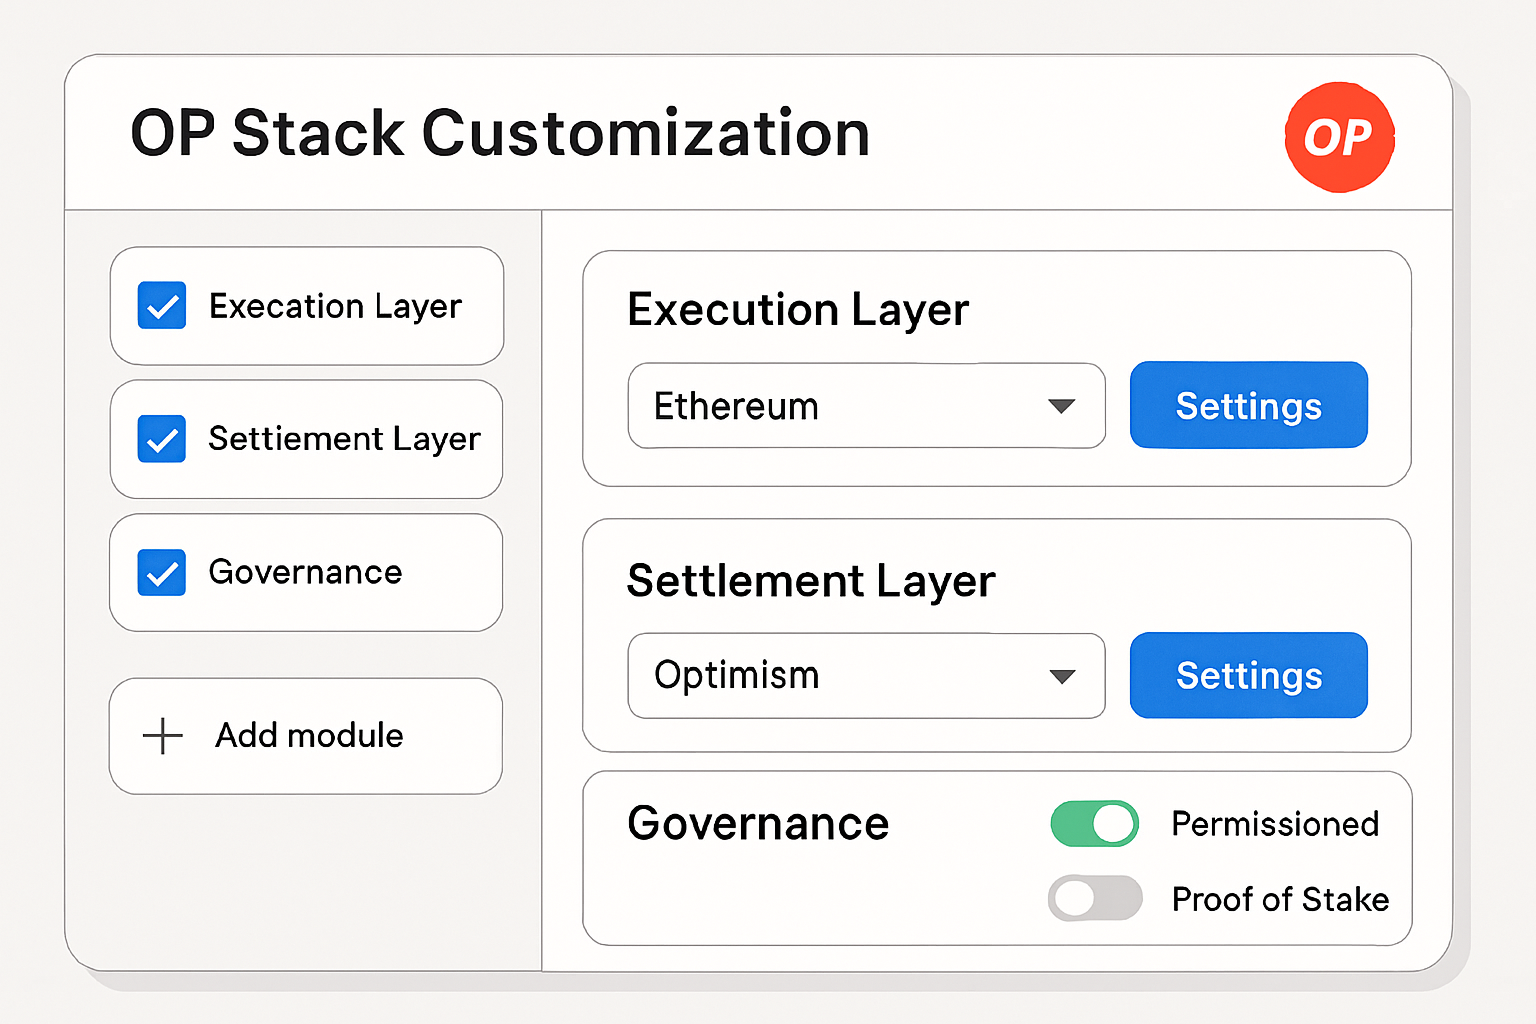The height and width of the screenshot is (1024, 1536).
Task: Click the Settlement Layer dropdown chevron
Action: 1062,676
